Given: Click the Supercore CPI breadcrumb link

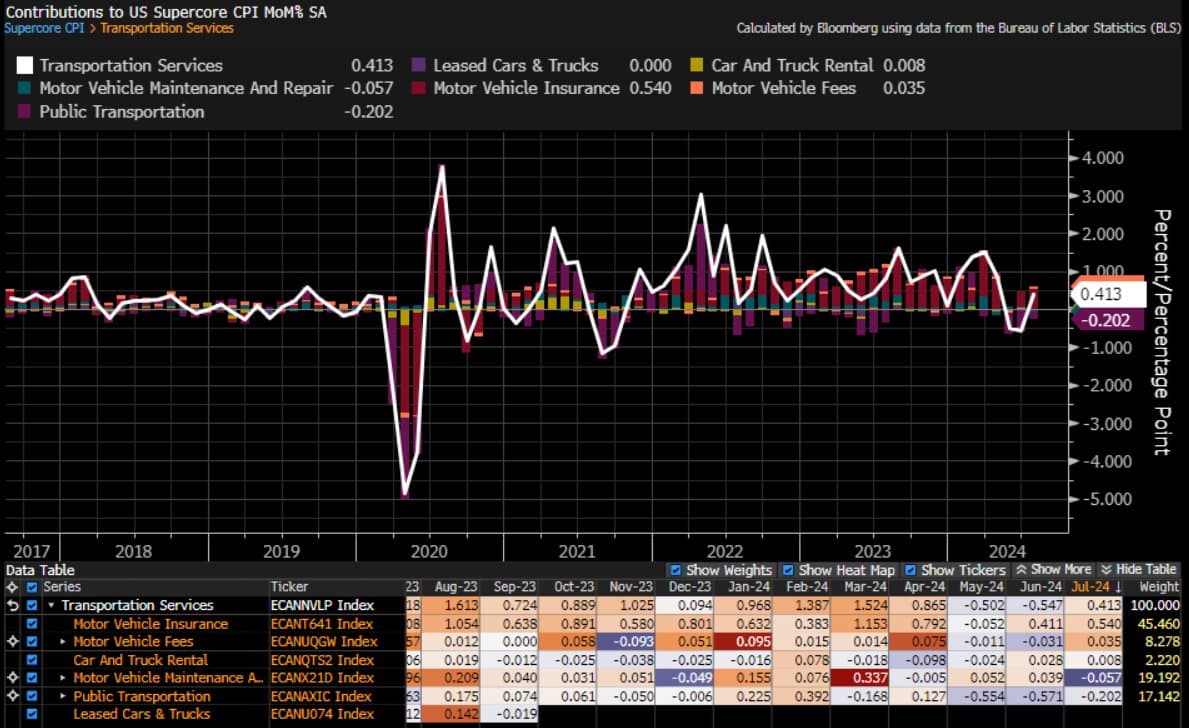Looking at the screenshot, I should (x=44, y=28).
